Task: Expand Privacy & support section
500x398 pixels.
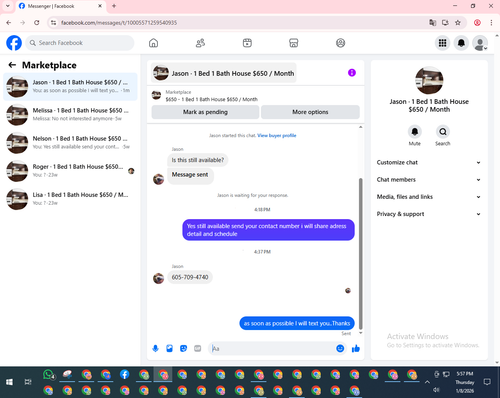Action: 429,214
